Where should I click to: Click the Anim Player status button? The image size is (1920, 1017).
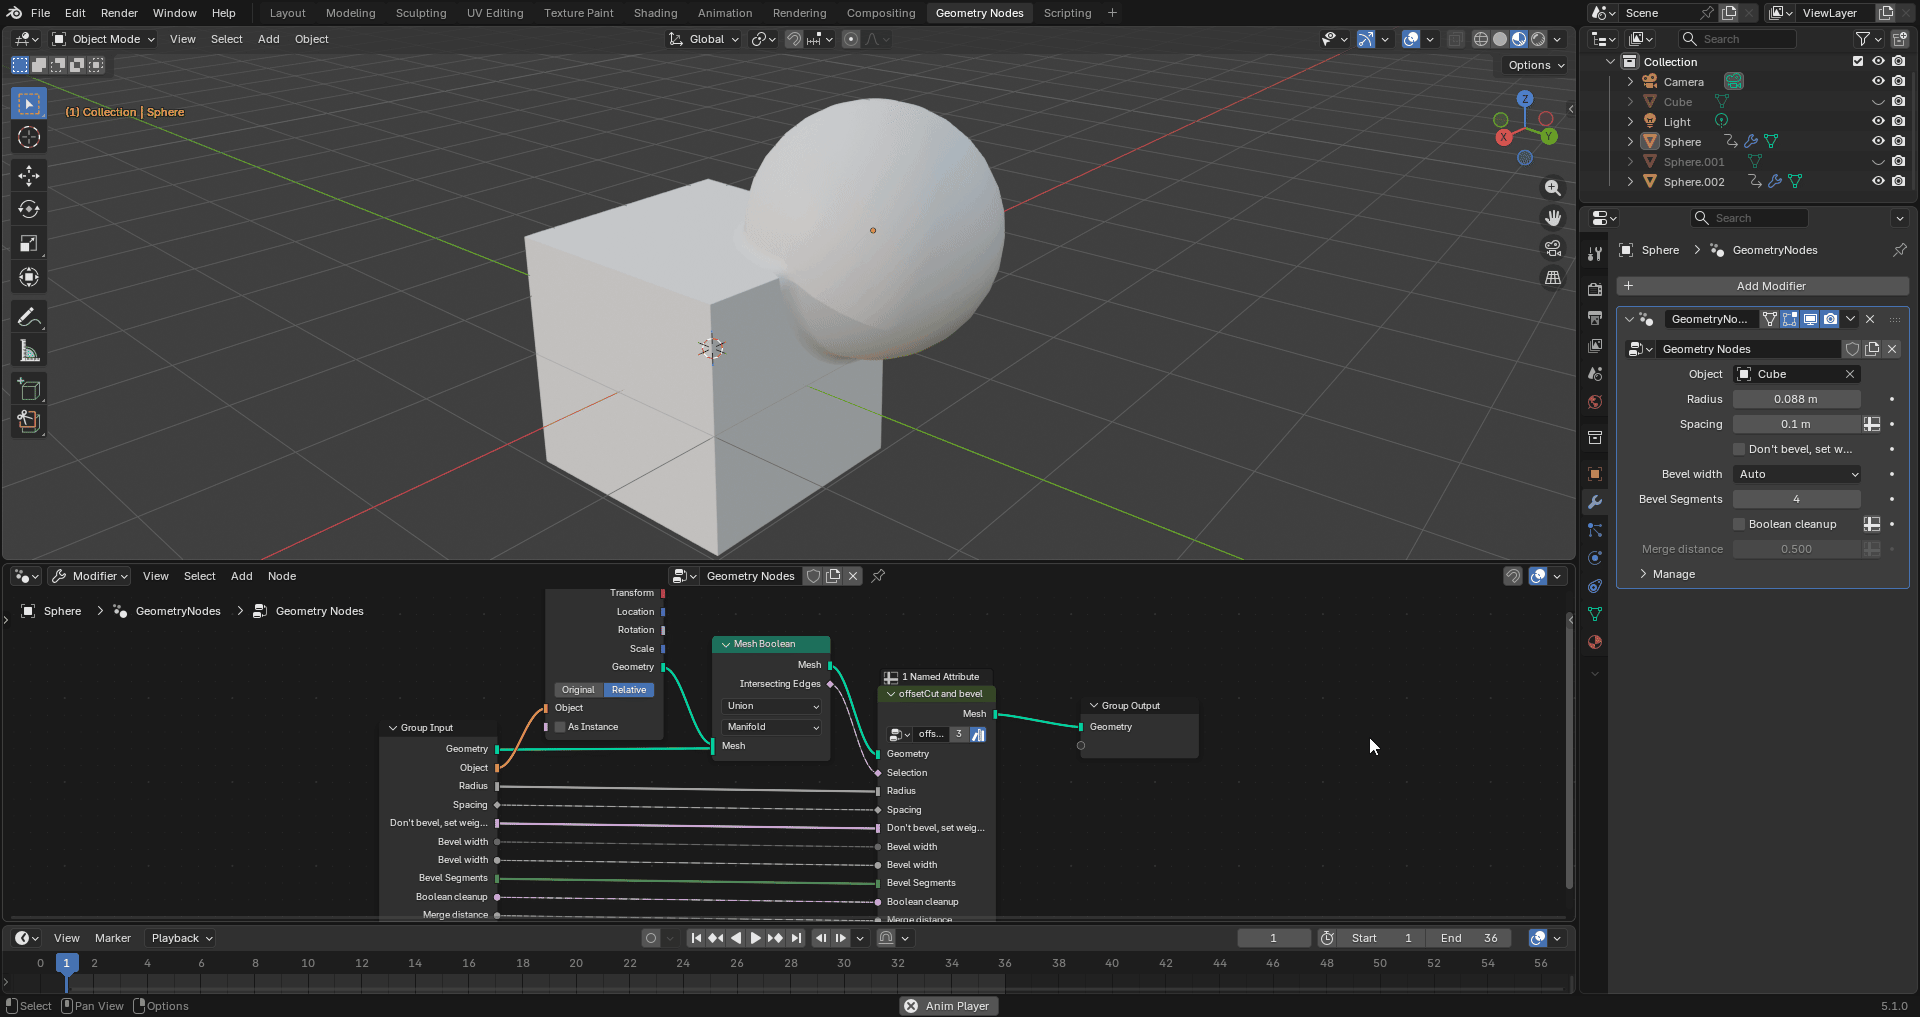pos(947,1006)
